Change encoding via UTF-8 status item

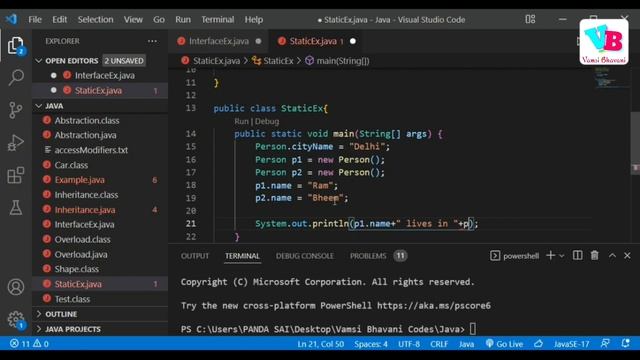pyautogui.click(x=409, y=344)
